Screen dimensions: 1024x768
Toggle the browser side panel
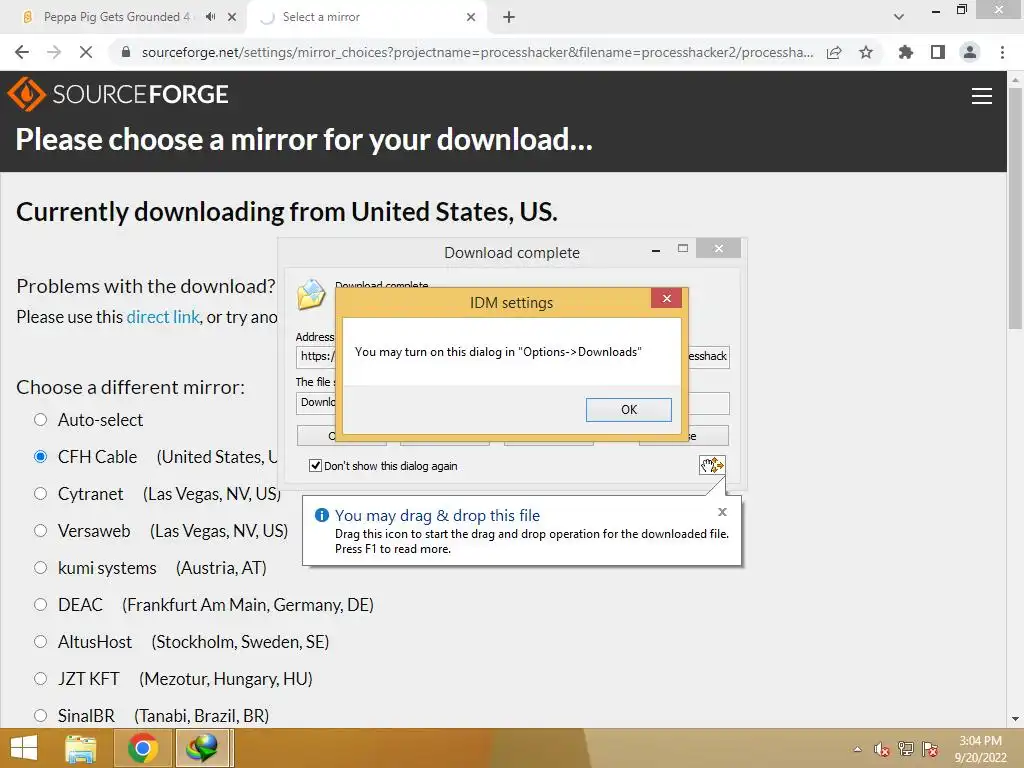click(x=938, y=52)
